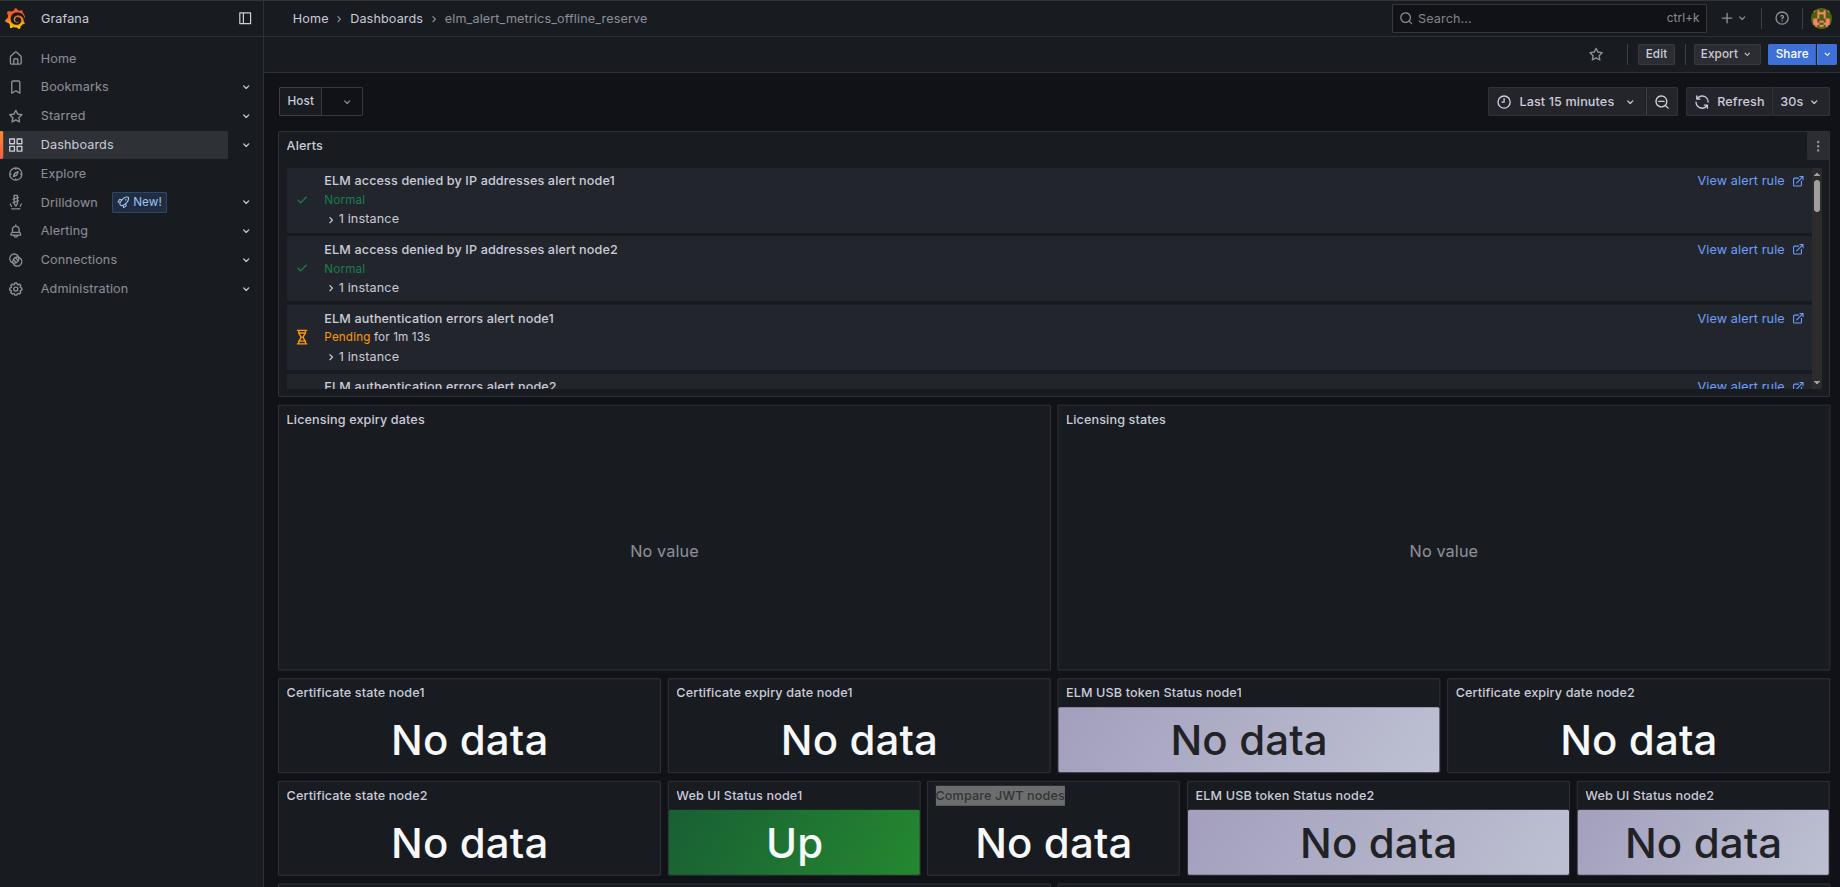This screenshot has height=887, width=1840.
Task: Click the Refresh button
Action: [x=1730, y=102]
